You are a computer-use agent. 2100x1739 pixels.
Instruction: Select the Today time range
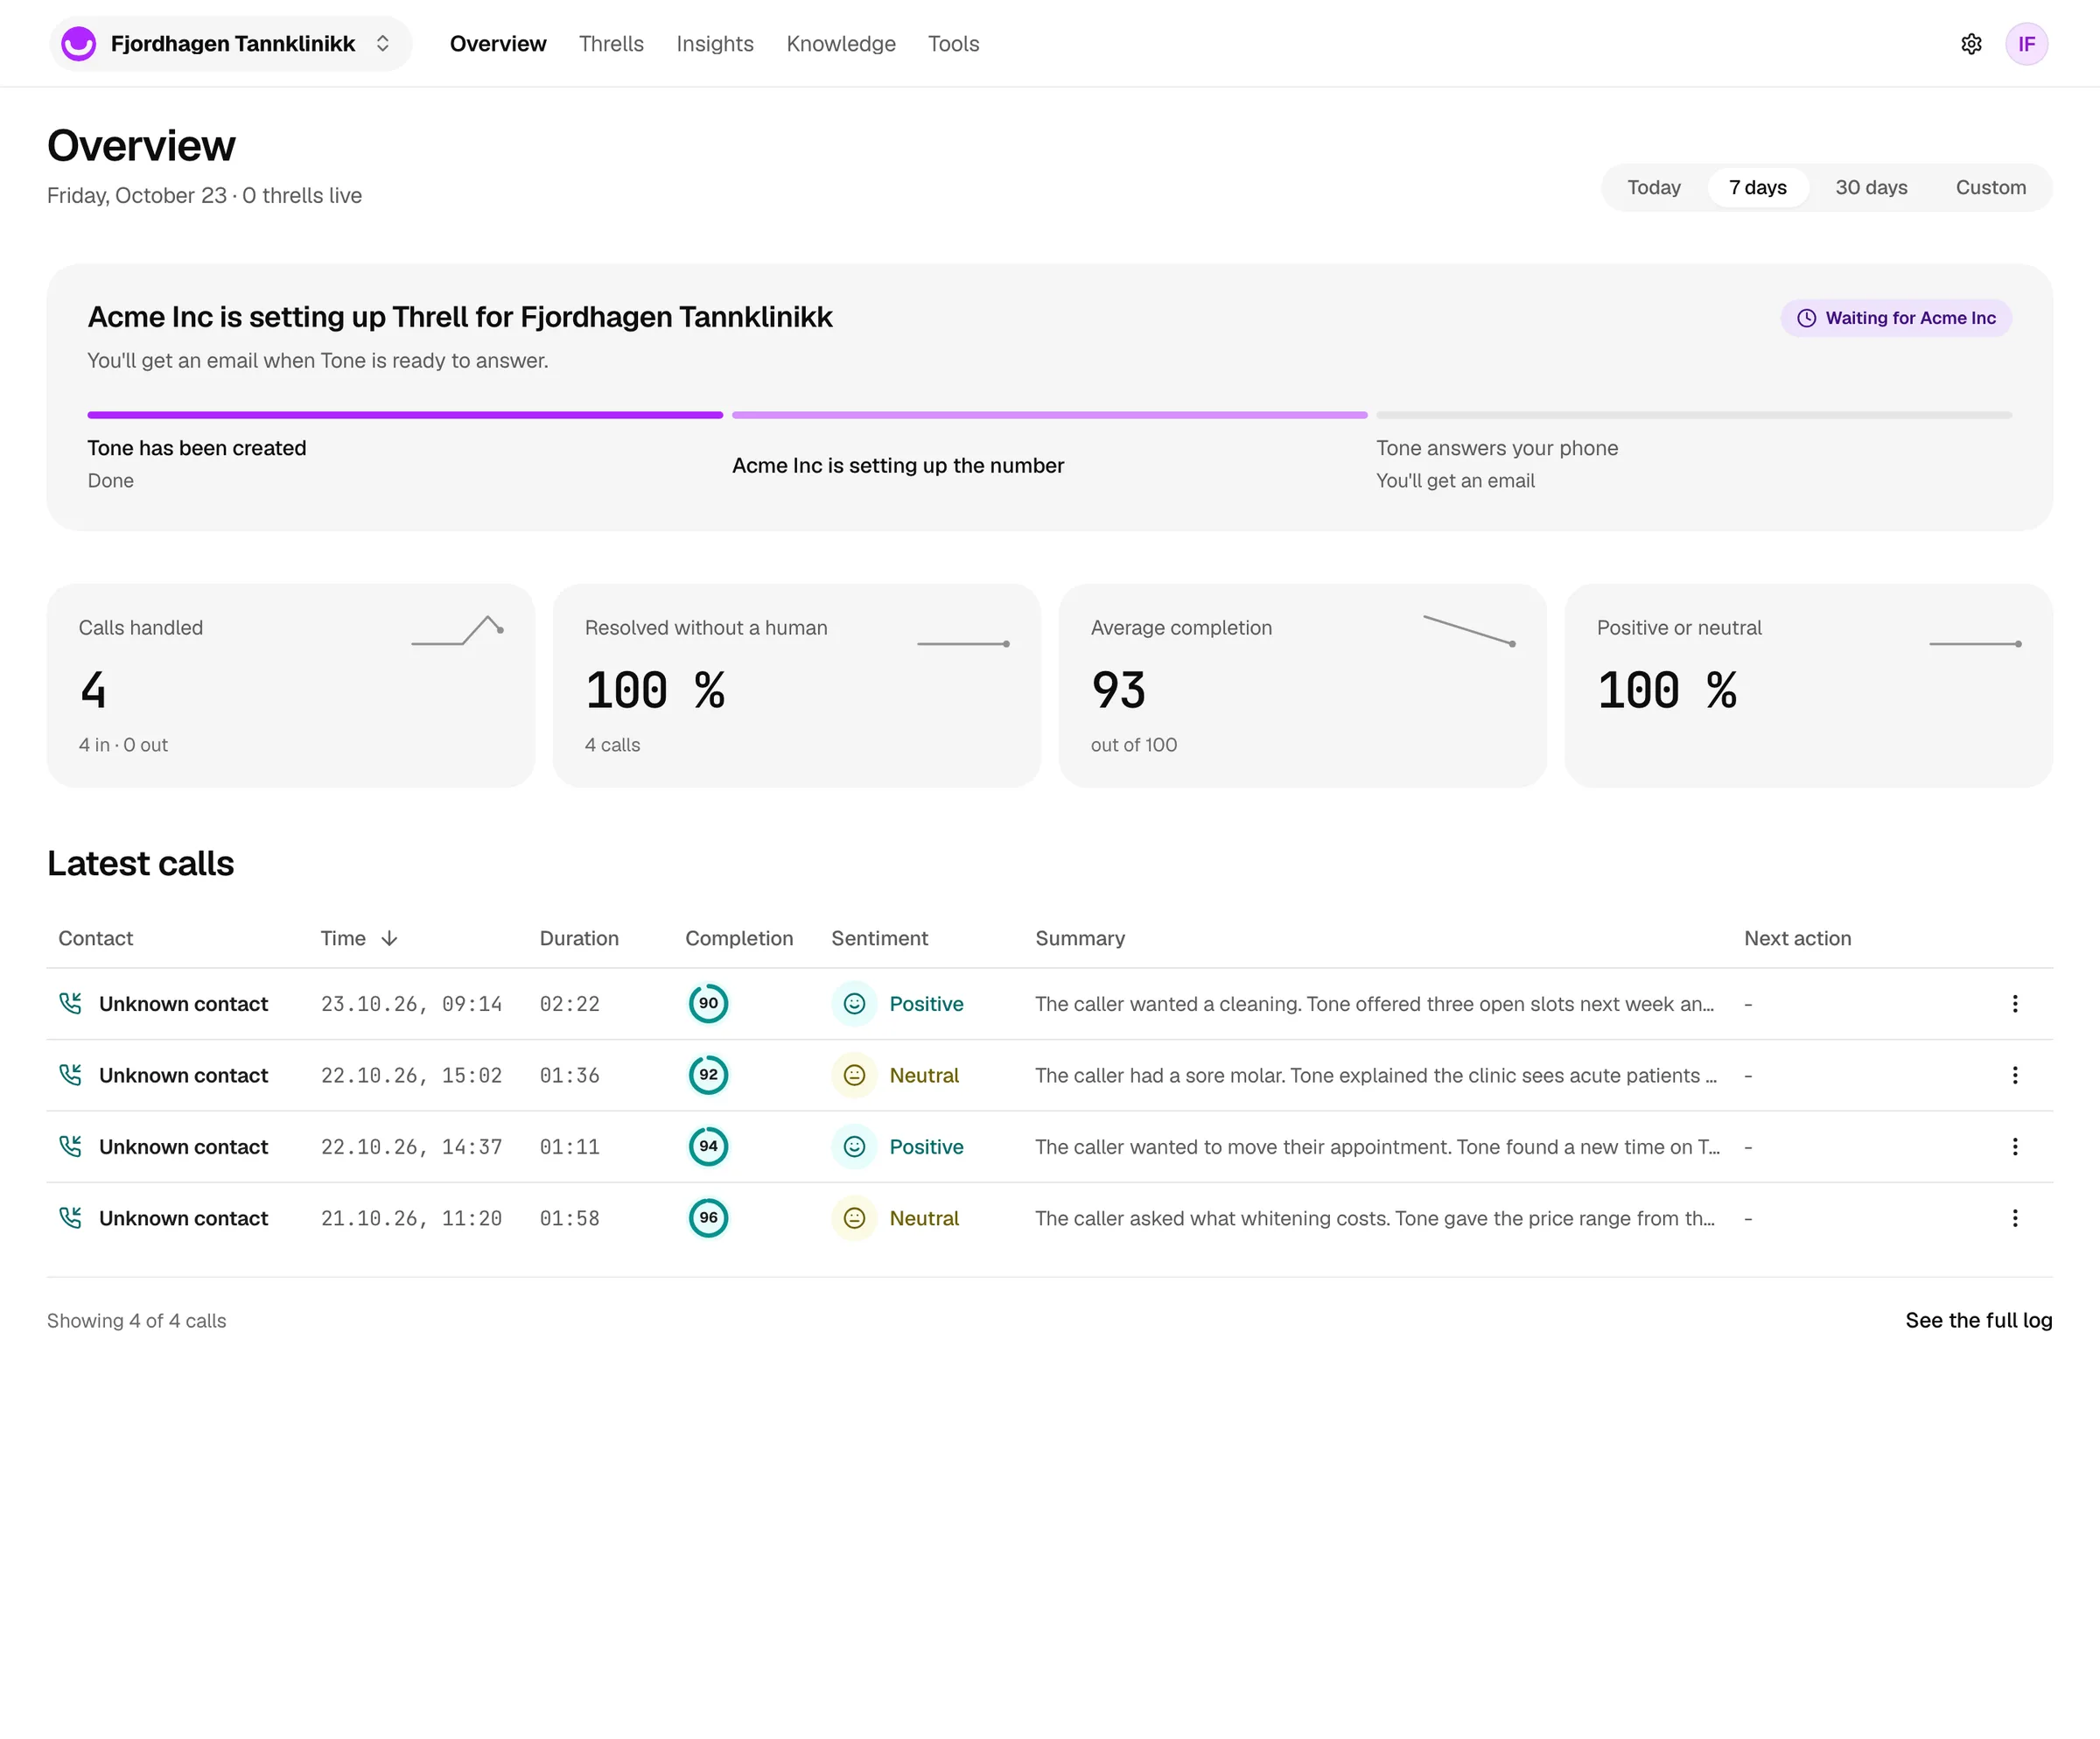click(x=1653, y=188)
